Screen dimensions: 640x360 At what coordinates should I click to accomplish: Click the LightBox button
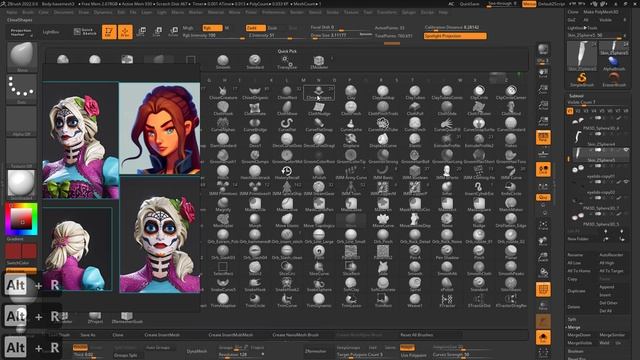pos(51,31)
